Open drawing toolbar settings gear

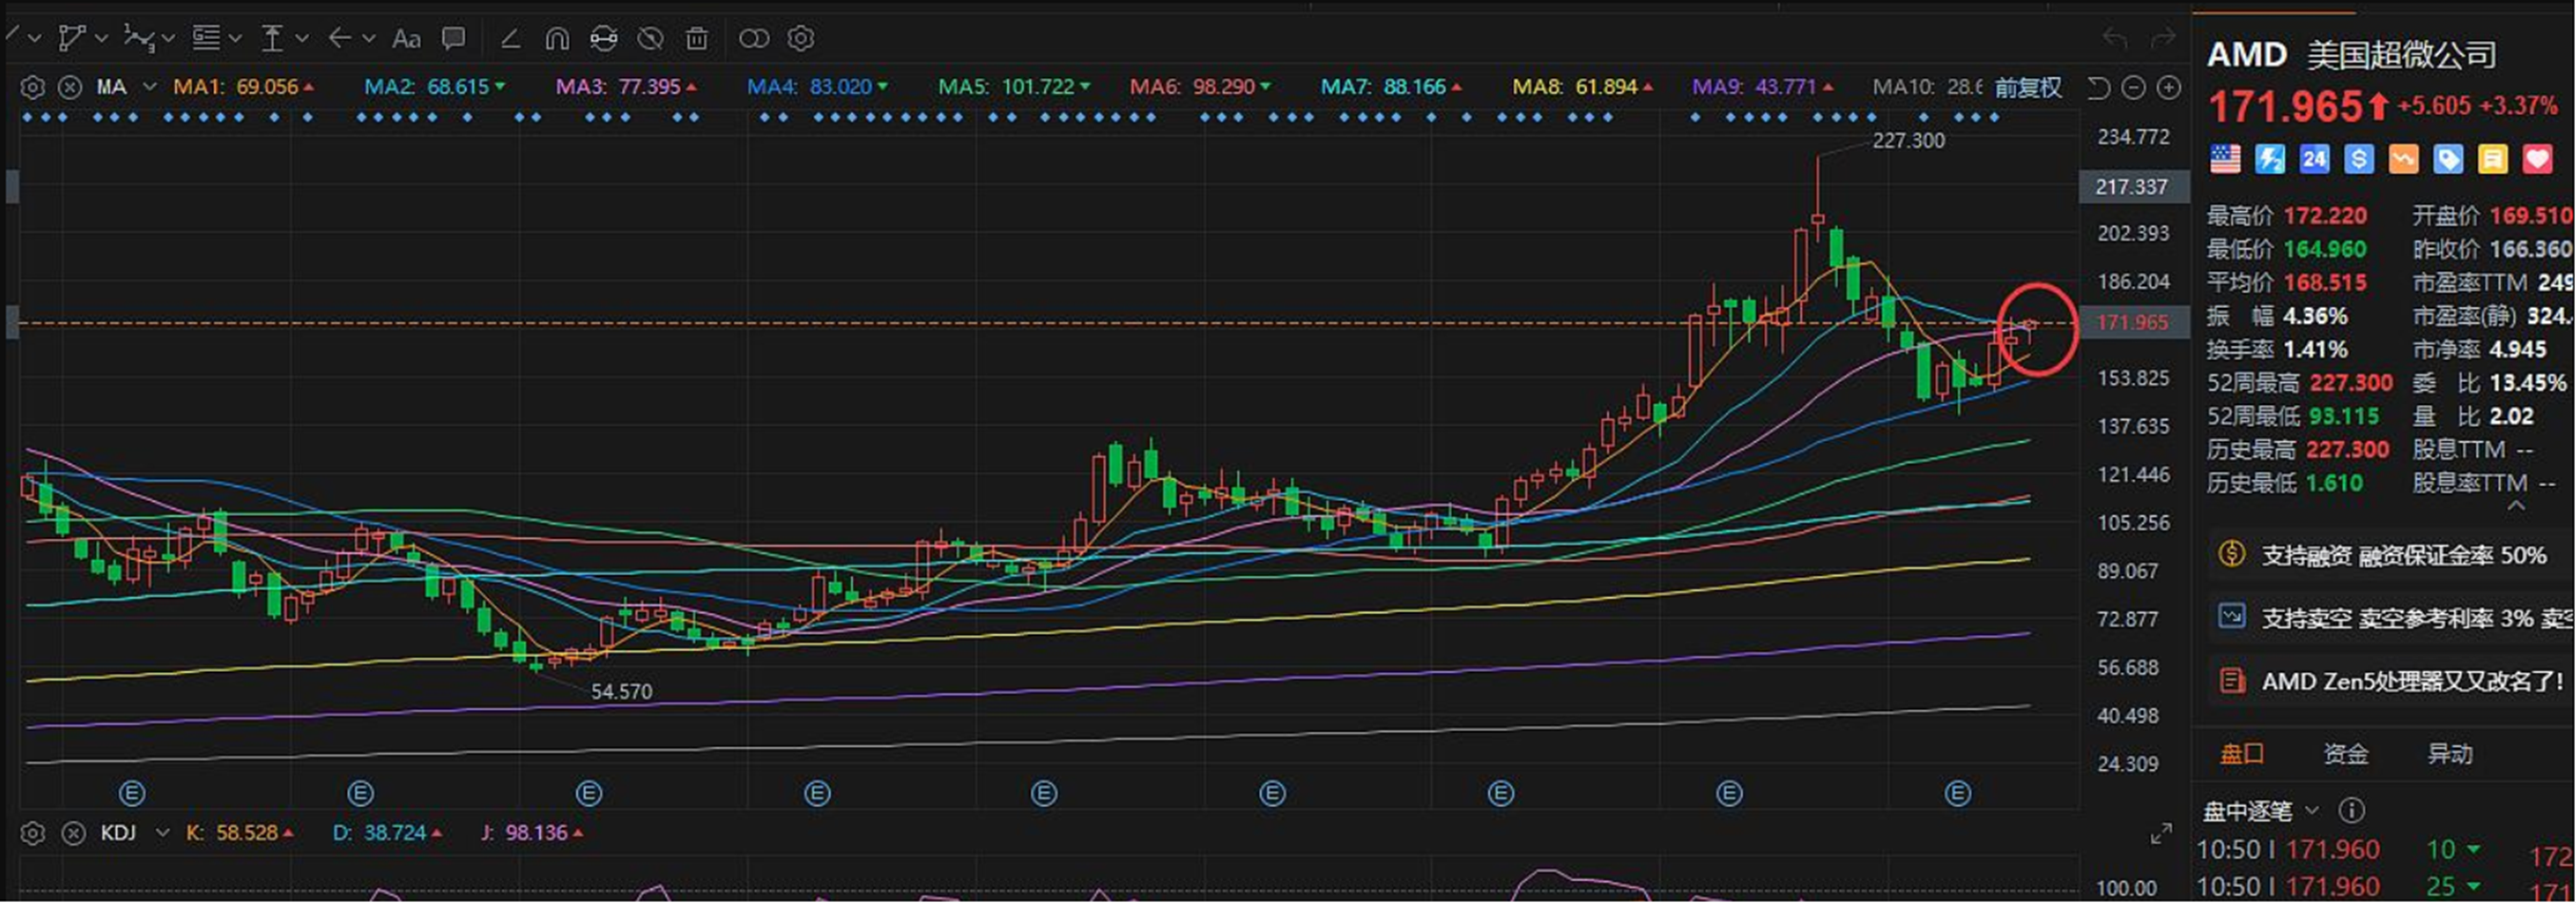point(801,39)
